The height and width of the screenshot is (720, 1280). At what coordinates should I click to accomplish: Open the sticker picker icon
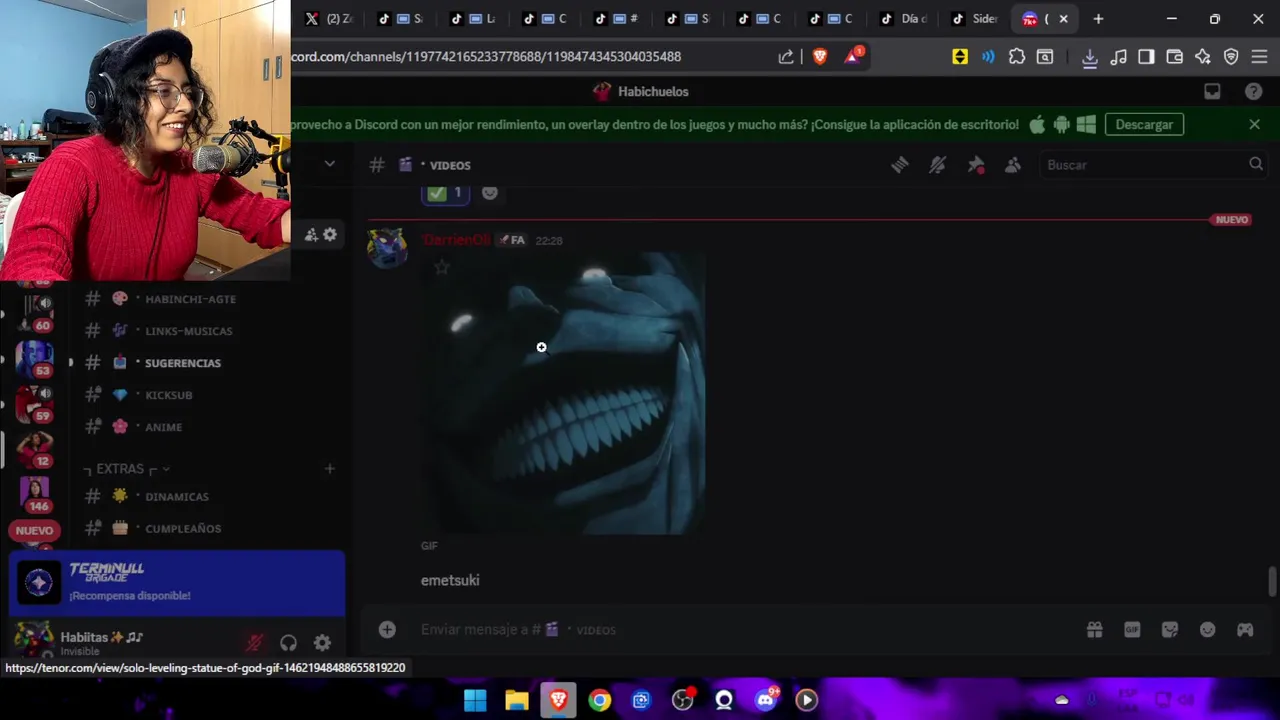[x=1170, y=630]
